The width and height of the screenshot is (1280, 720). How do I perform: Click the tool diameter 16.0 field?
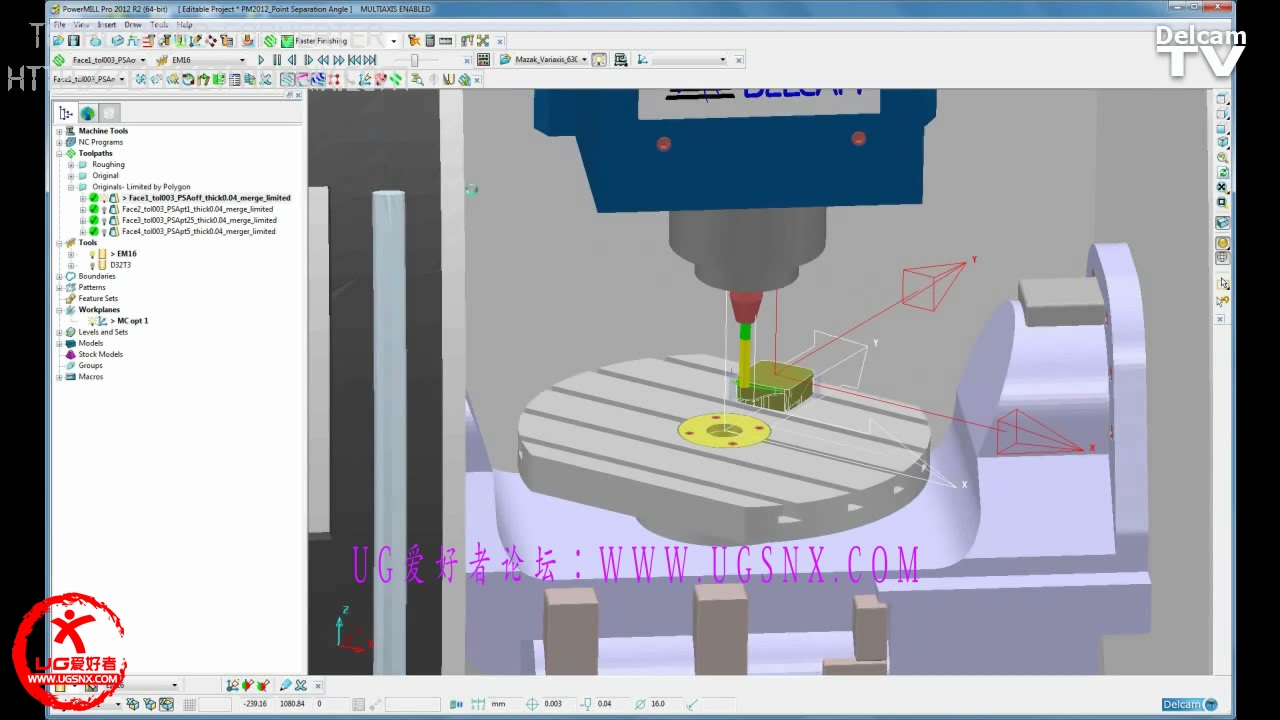point(664,704)
